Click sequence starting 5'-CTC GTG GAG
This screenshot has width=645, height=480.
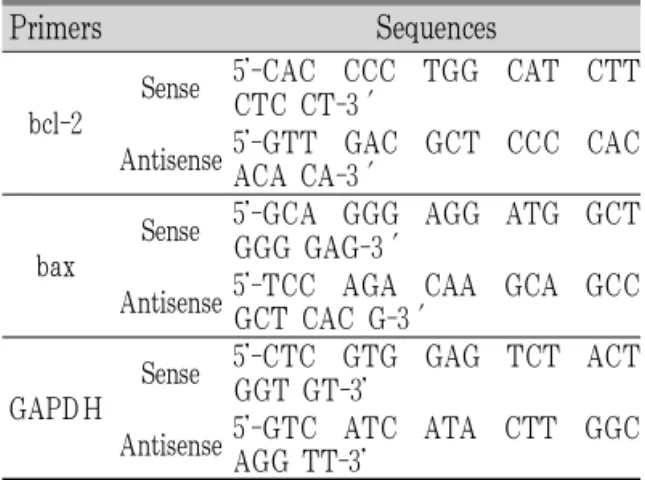[x=436, y=373]
